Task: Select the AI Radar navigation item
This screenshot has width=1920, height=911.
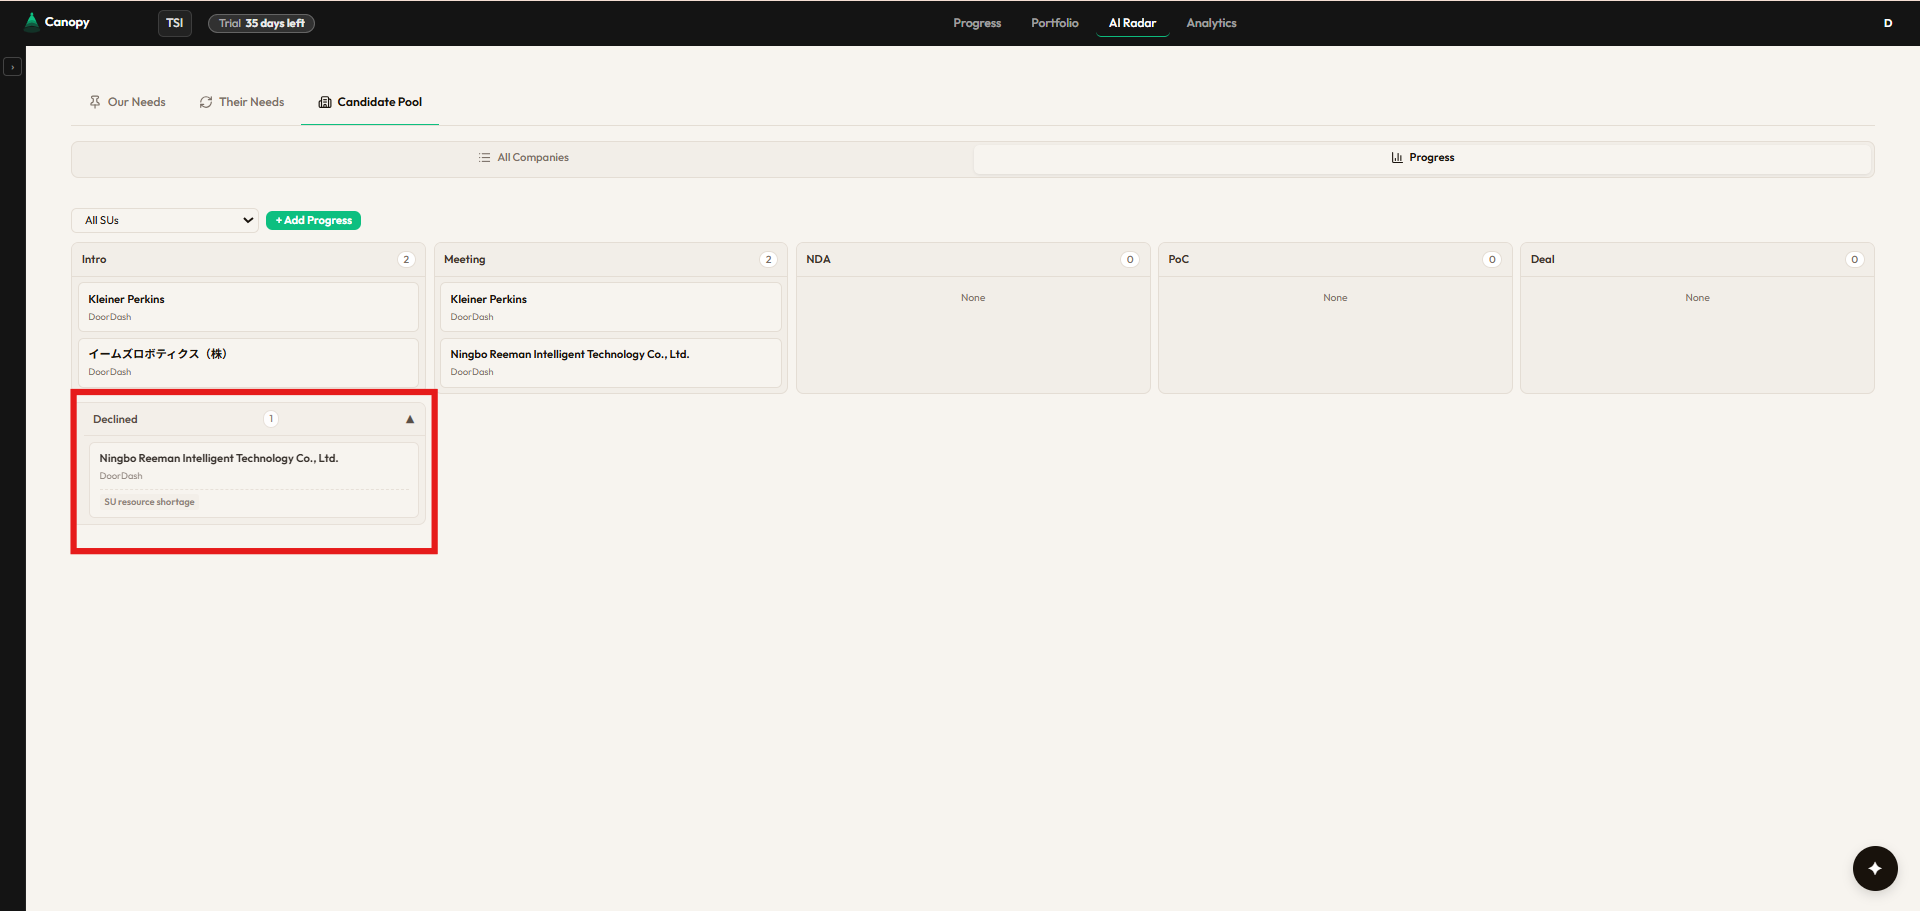Action: [1132, 23]
